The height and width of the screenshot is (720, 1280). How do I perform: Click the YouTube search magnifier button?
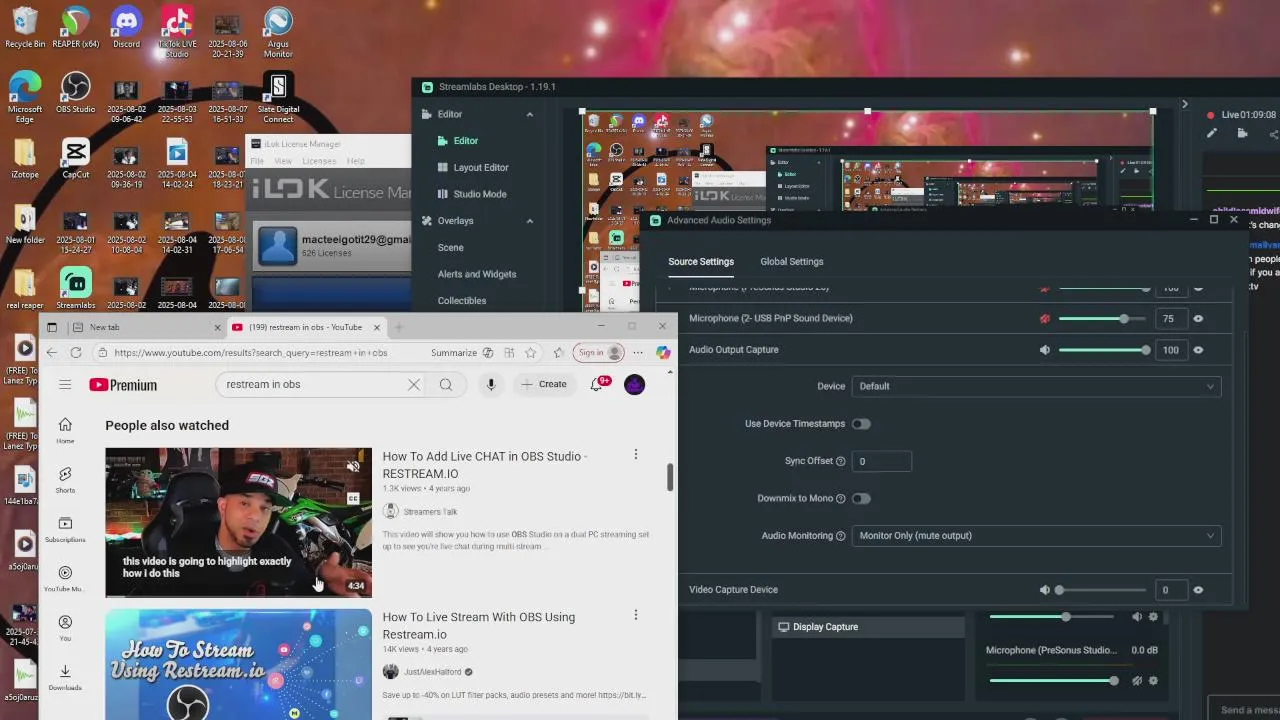(x=446, y=384)
